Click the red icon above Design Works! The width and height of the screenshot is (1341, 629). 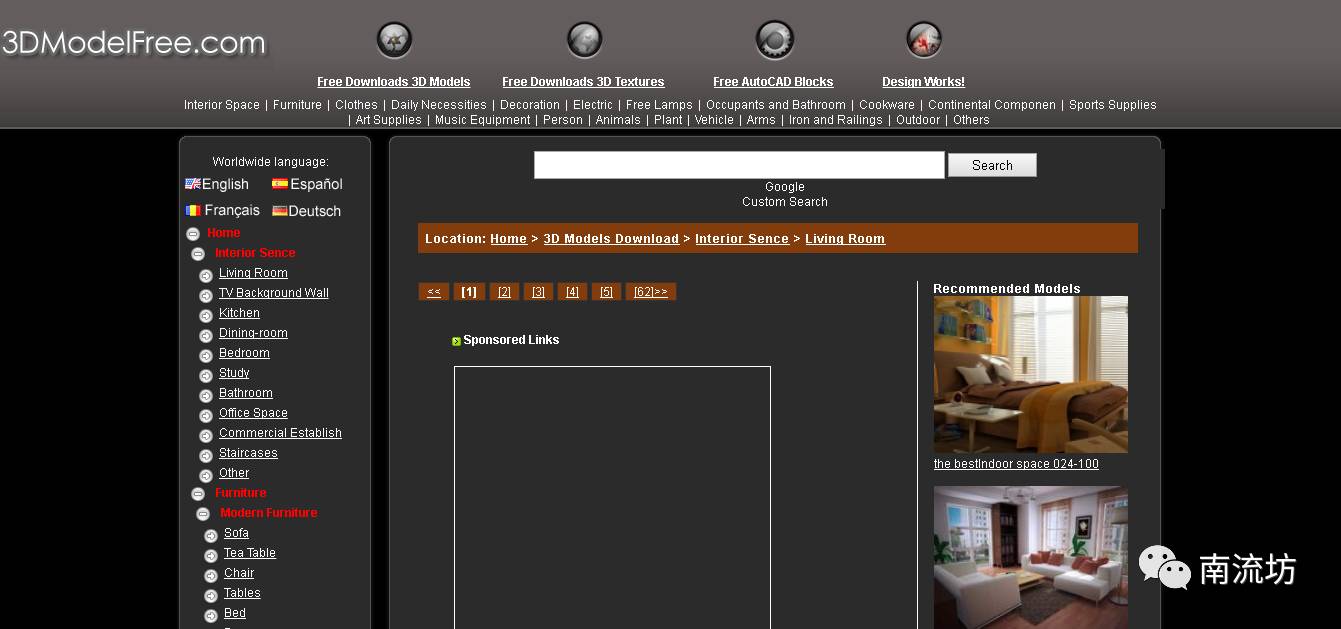[924, 41]
